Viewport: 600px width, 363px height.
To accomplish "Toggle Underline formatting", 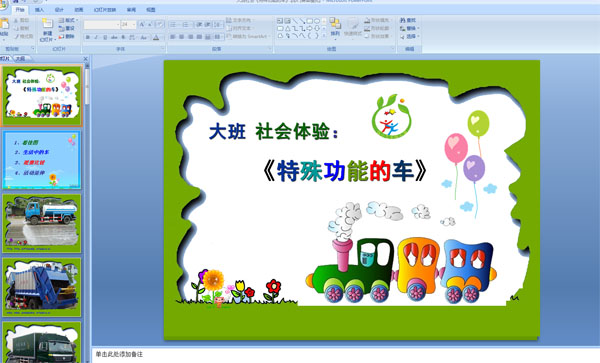I will 105,37.
